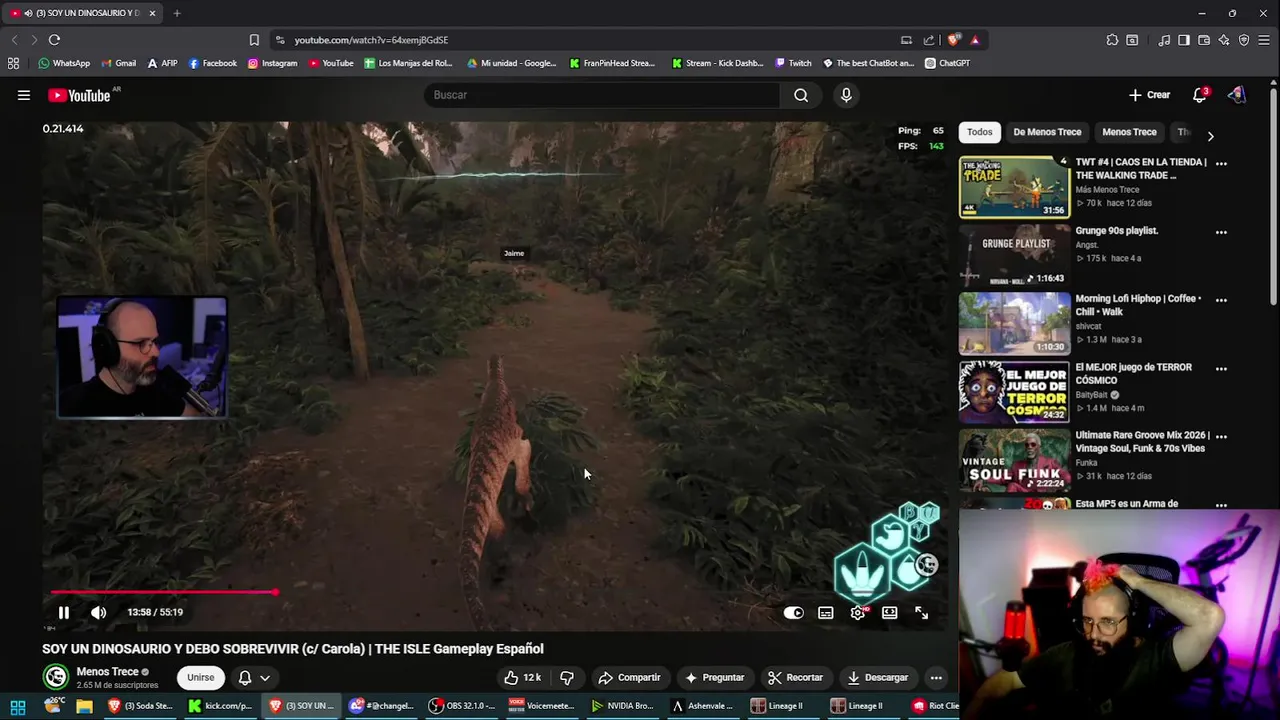Click the Descargar download button
This screenshot has width=1280, height=720.
[x=877, y=677]
